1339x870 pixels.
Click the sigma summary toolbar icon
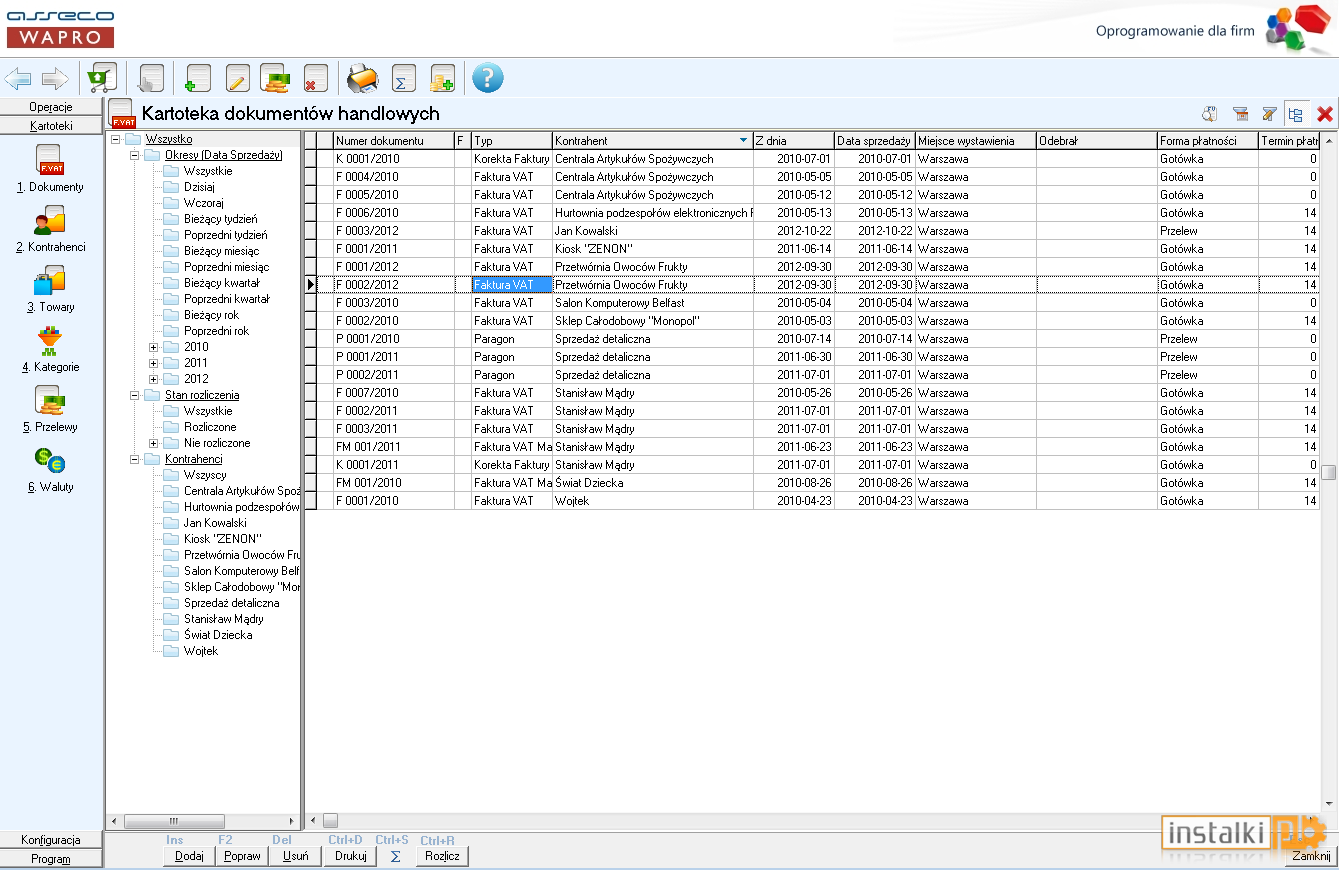404,78
